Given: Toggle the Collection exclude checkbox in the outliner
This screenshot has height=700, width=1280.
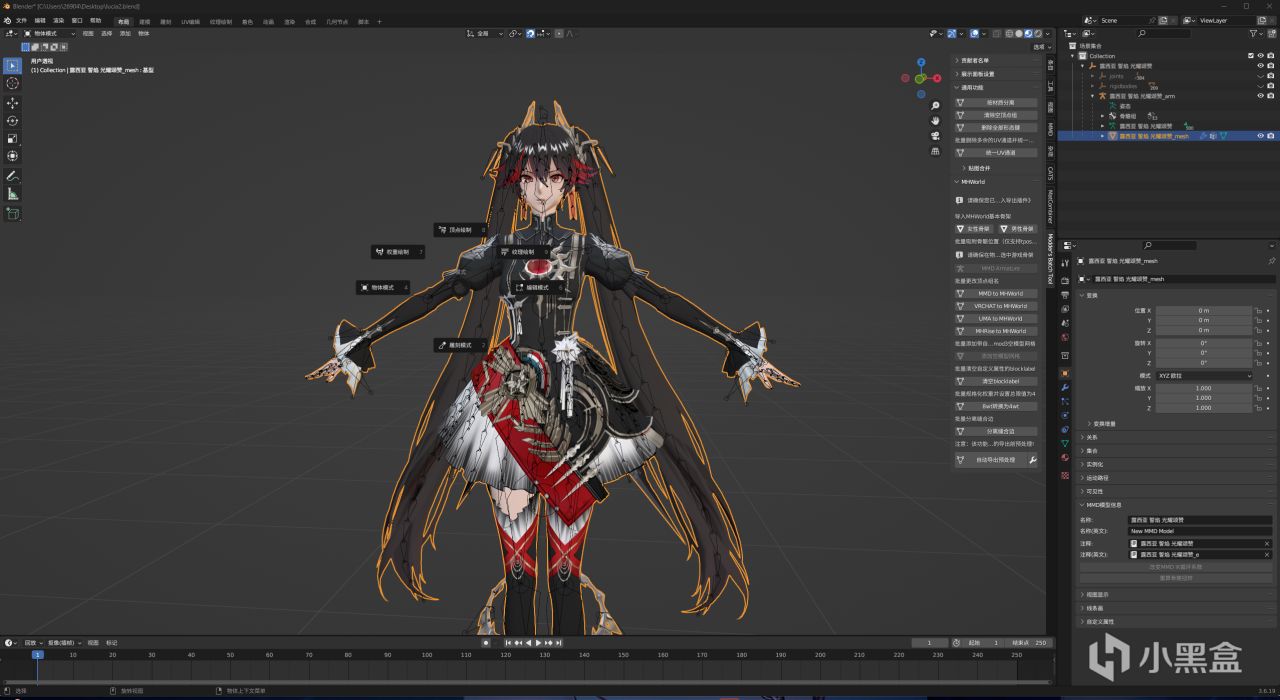Looking at the screenshot, I should pyautogui.click(x=1250, y=56).
